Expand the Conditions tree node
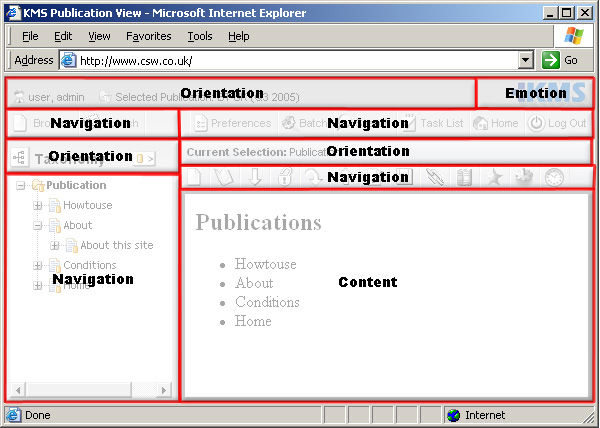 (x=38, y=266)
